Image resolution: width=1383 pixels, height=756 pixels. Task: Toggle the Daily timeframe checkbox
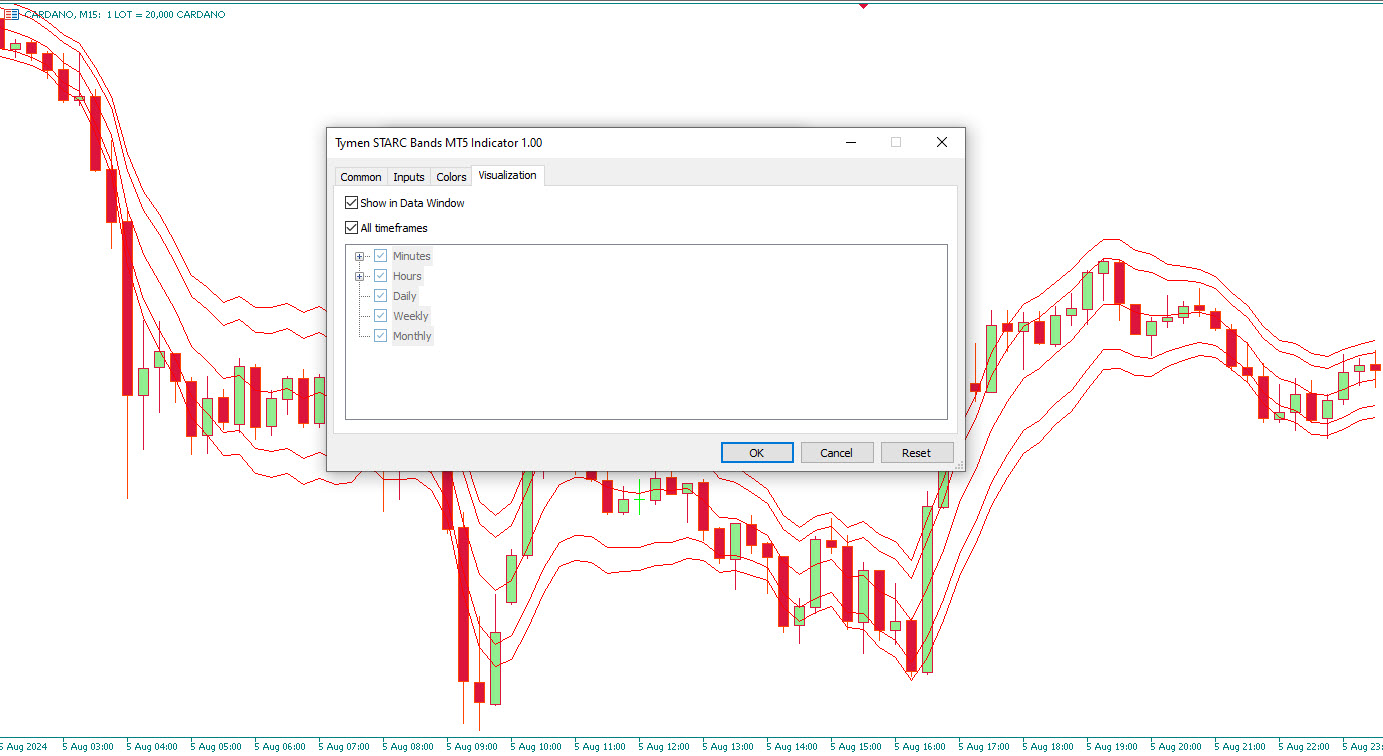click(x=380, y=296)
